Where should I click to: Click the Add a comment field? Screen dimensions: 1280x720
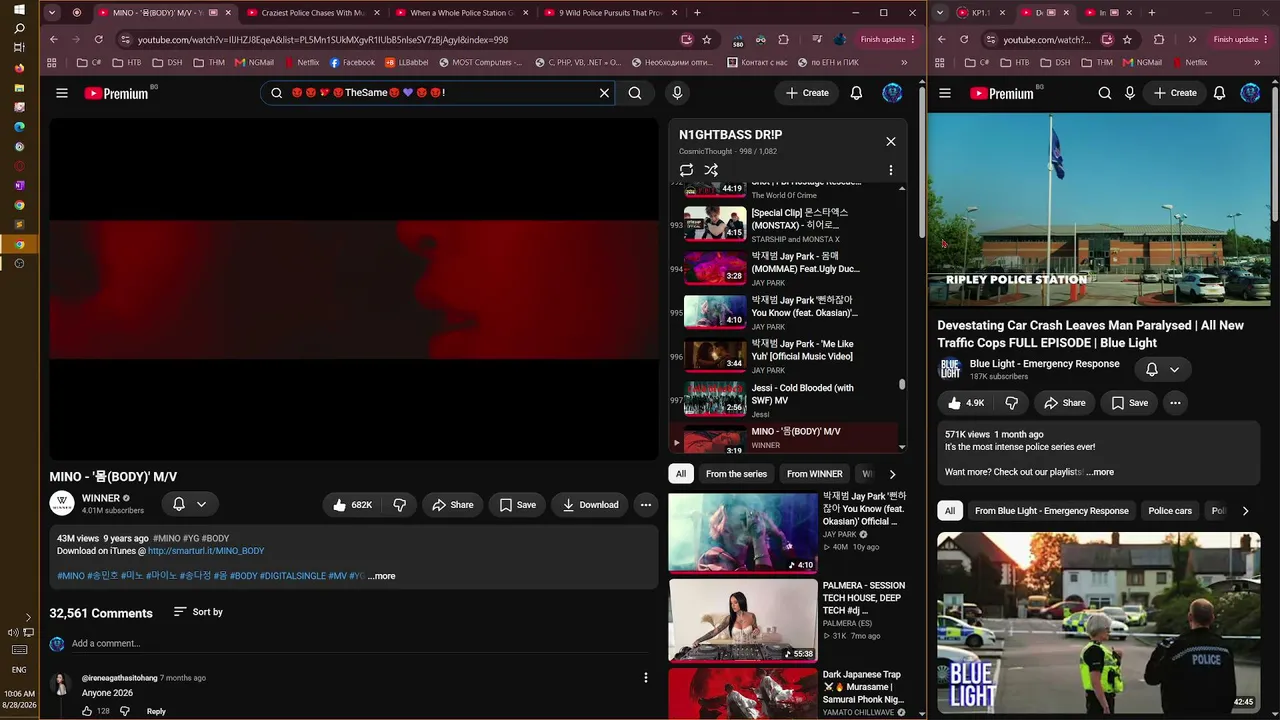358,643
